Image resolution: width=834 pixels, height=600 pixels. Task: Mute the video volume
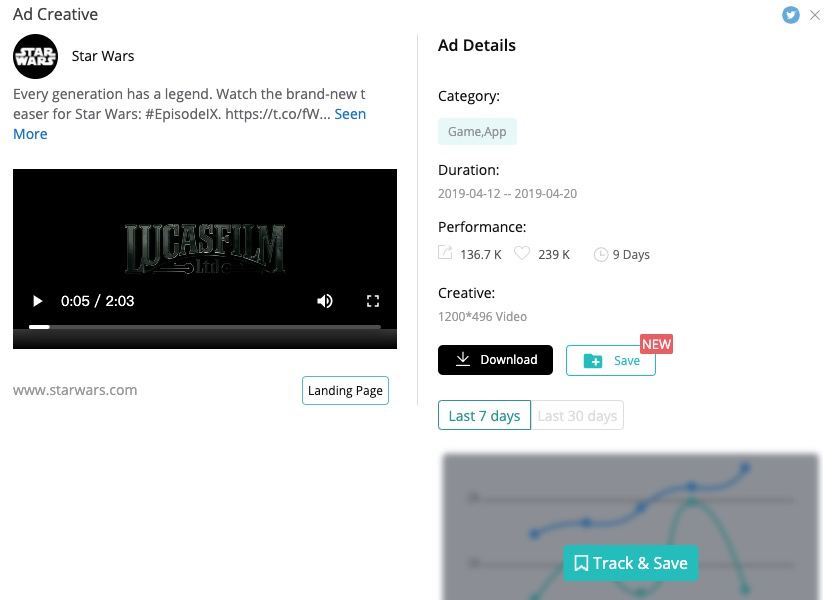tap(325, 301)
